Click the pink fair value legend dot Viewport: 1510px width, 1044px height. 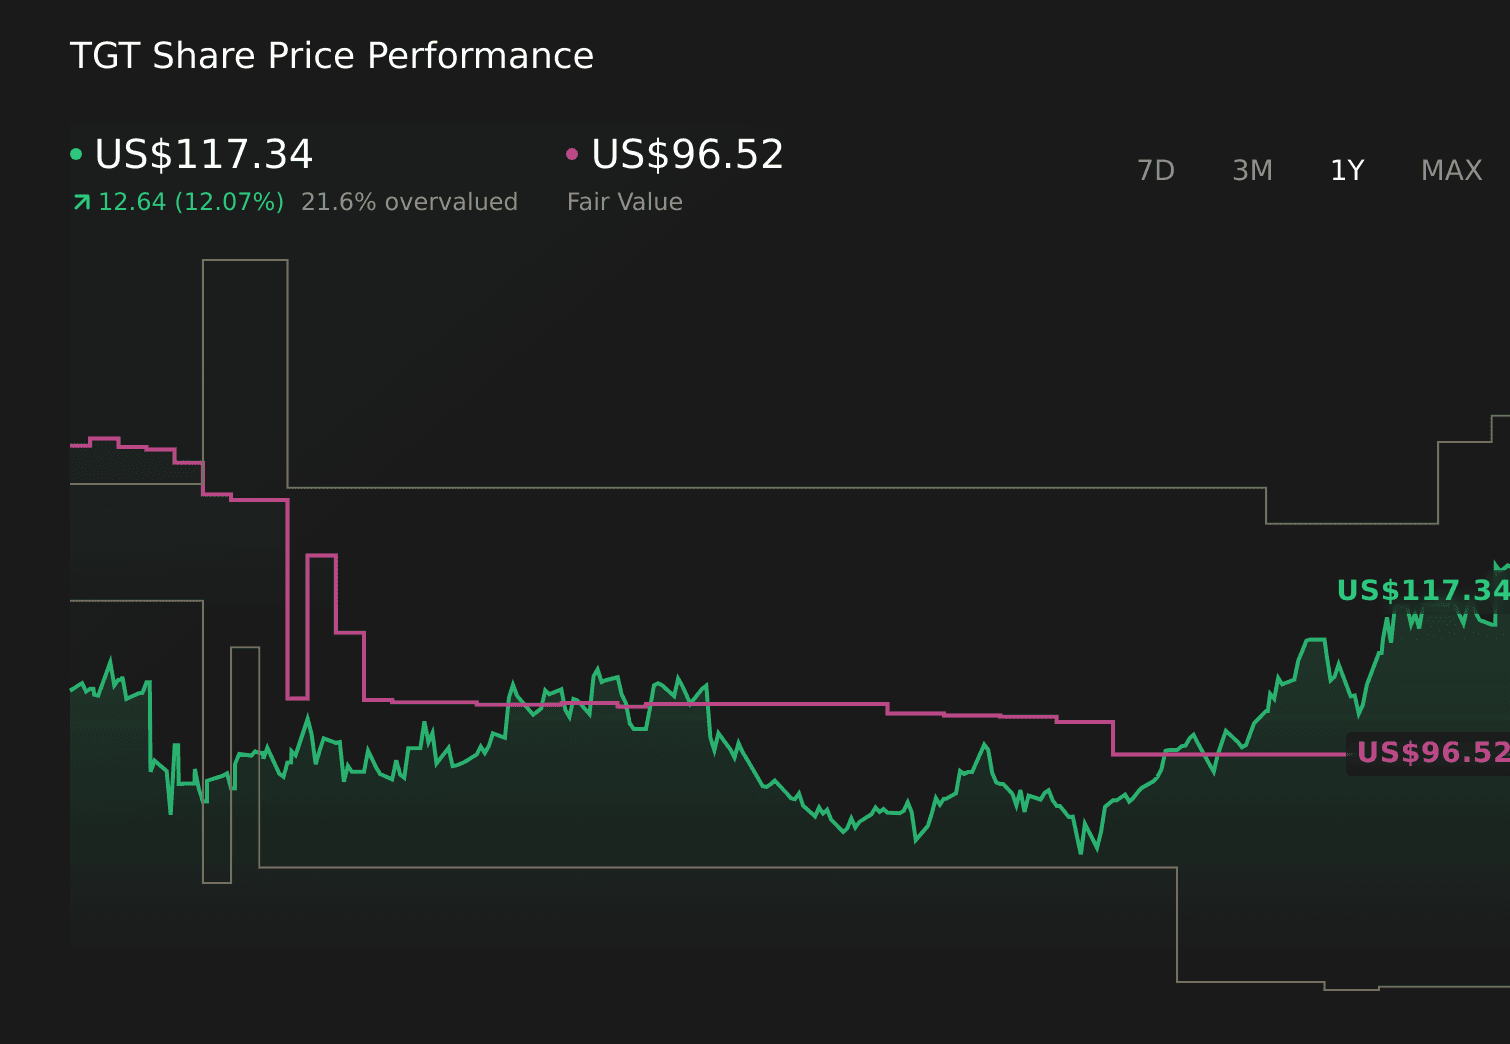click(572, 155)
